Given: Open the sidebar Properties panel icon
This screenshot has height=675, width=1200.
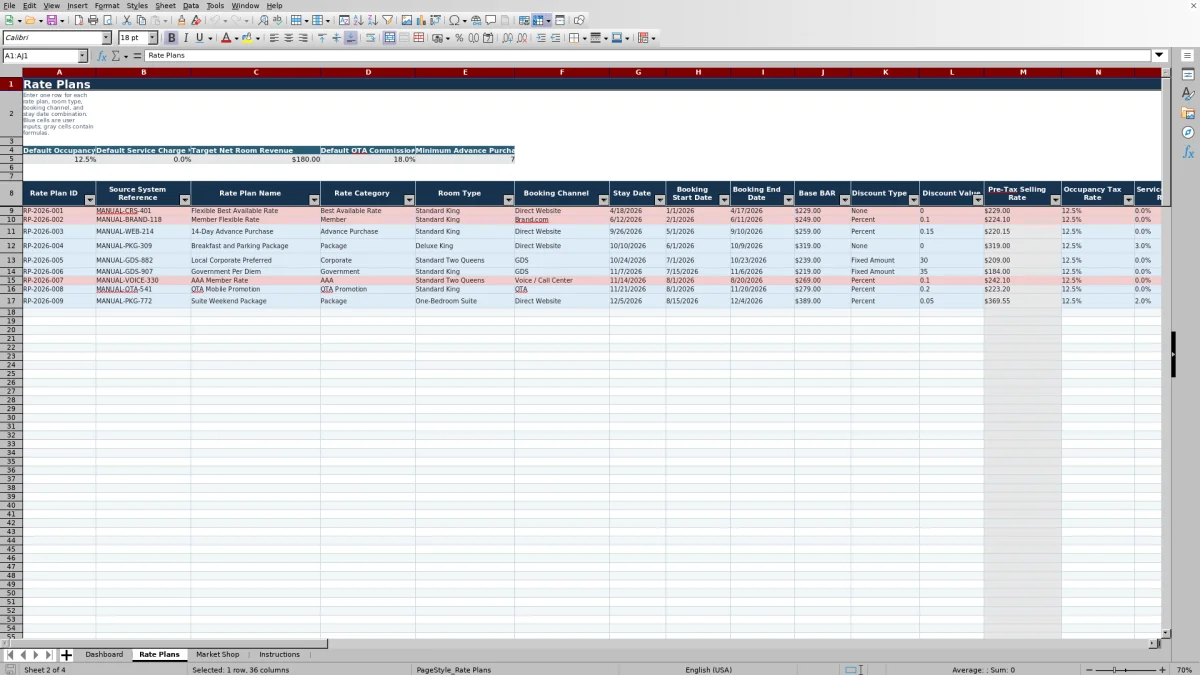Looking at the screenshot, I should click(1188, 75).
